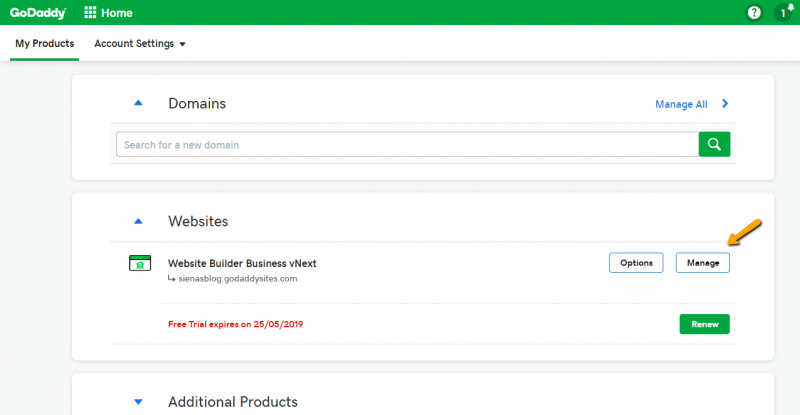Open the sienasblog.godaddysites.com link
This screenshot has width=800, height=415.
click(x=238, y=279)
